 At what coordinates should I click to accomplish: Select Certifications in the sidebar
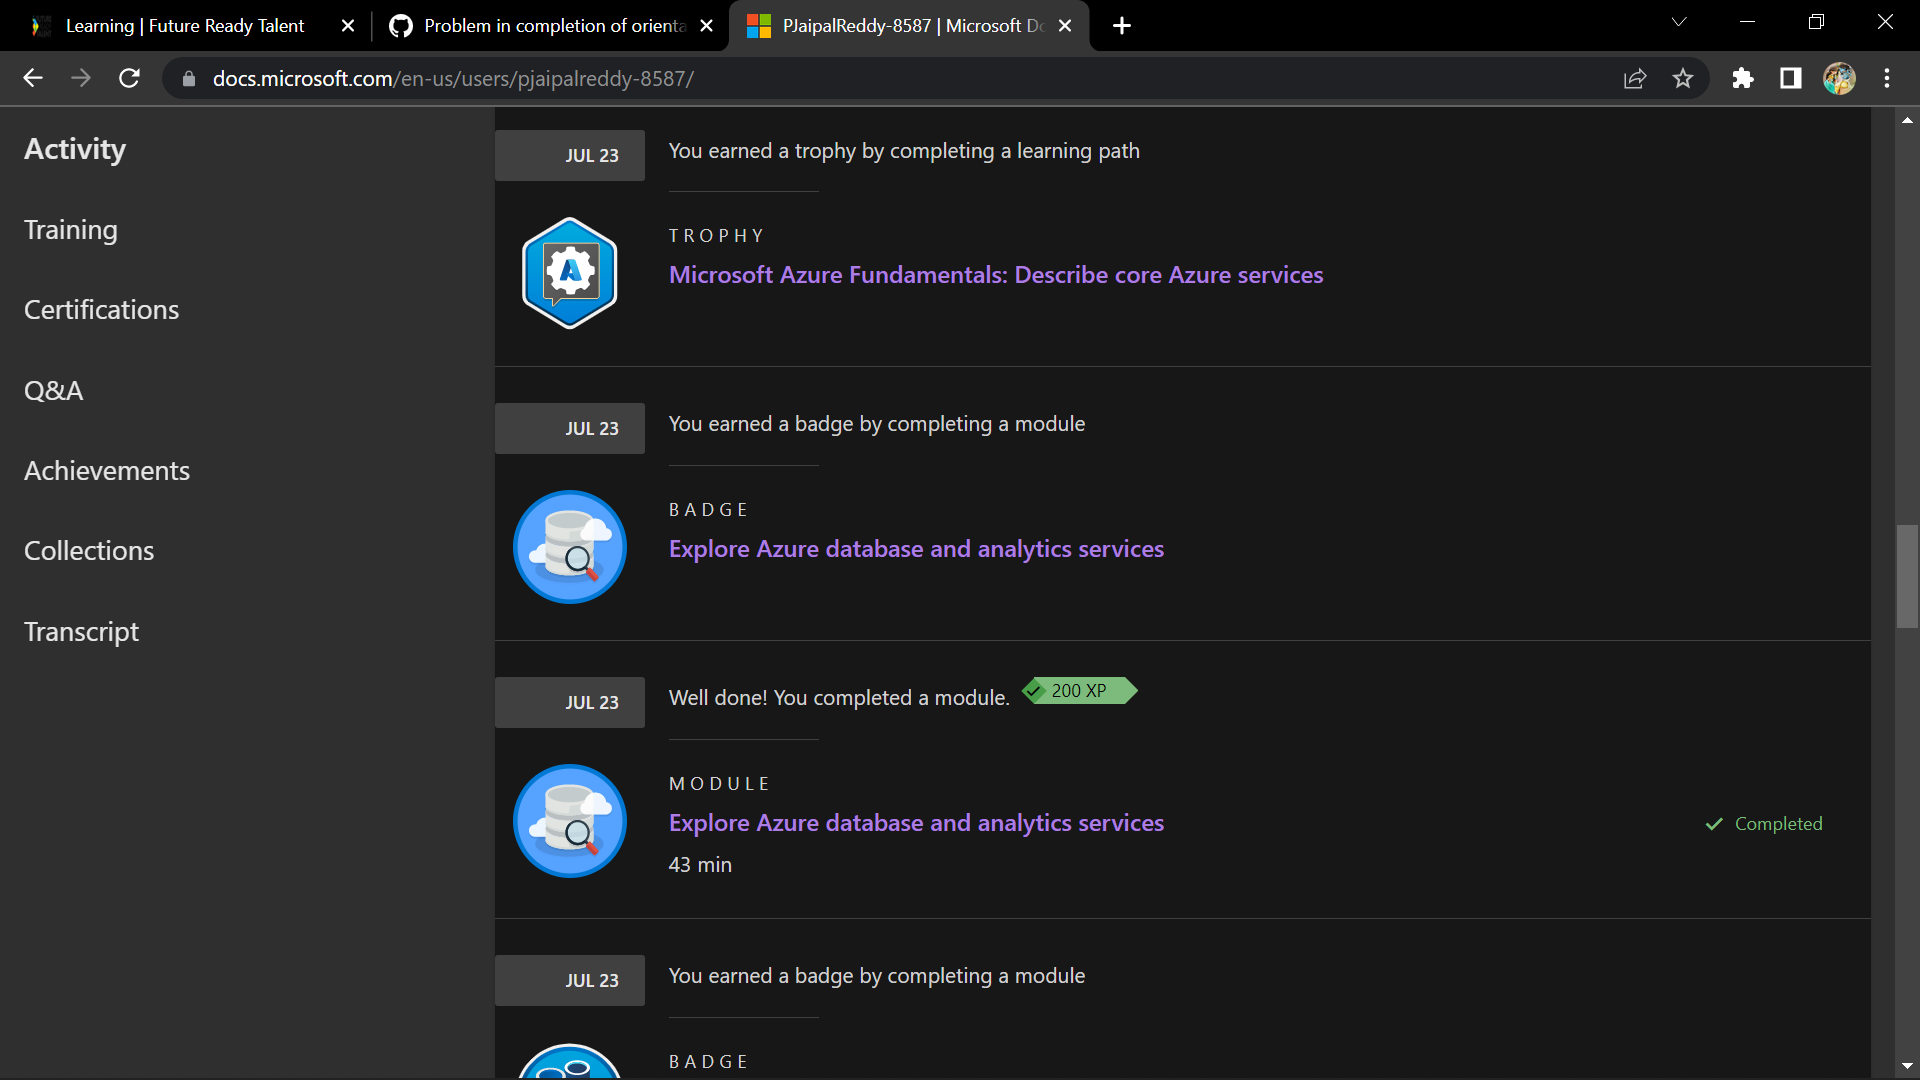click(x=101, y=310)
